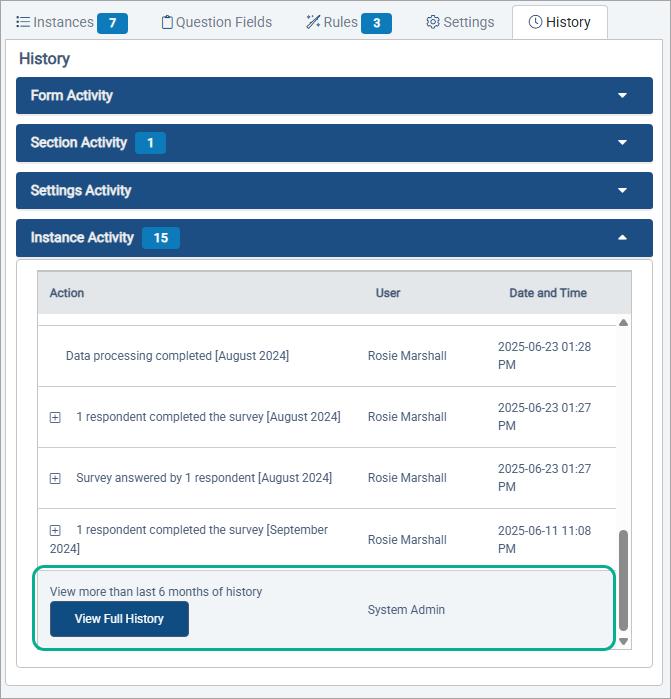Click the scroll down arrow in activity table
Screen dimensions: 671x699
[624, 641]
